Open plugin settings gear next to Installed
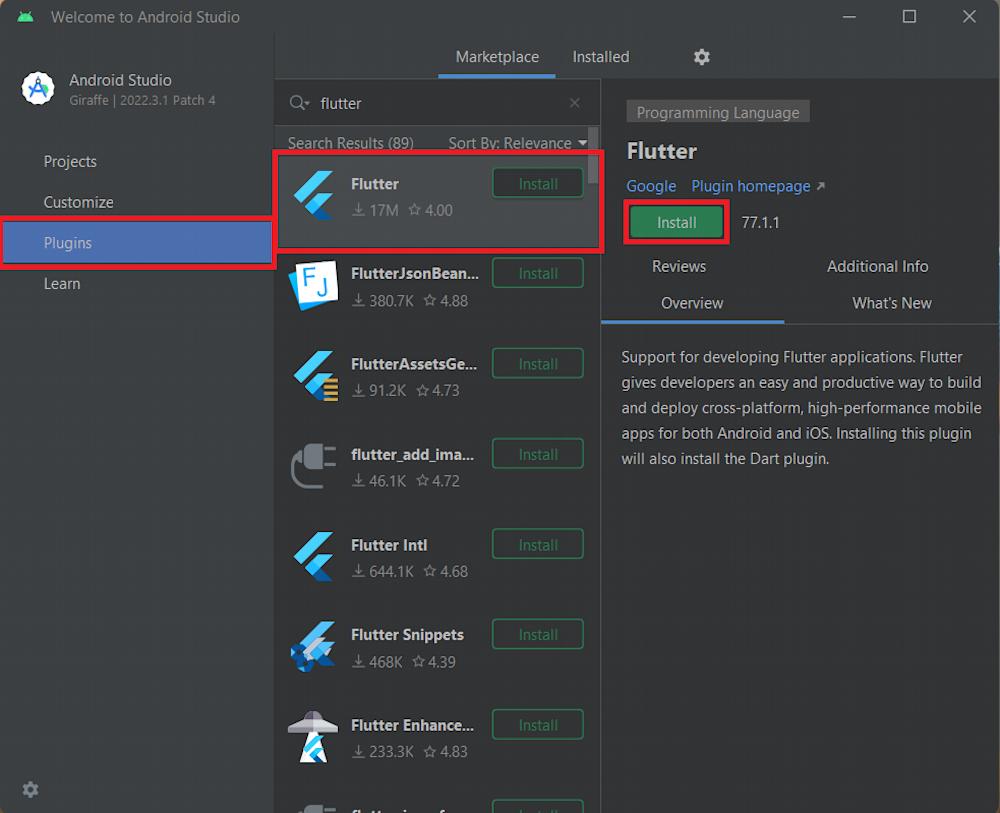This screenshot has width=1000, height=813. (702, 57)
